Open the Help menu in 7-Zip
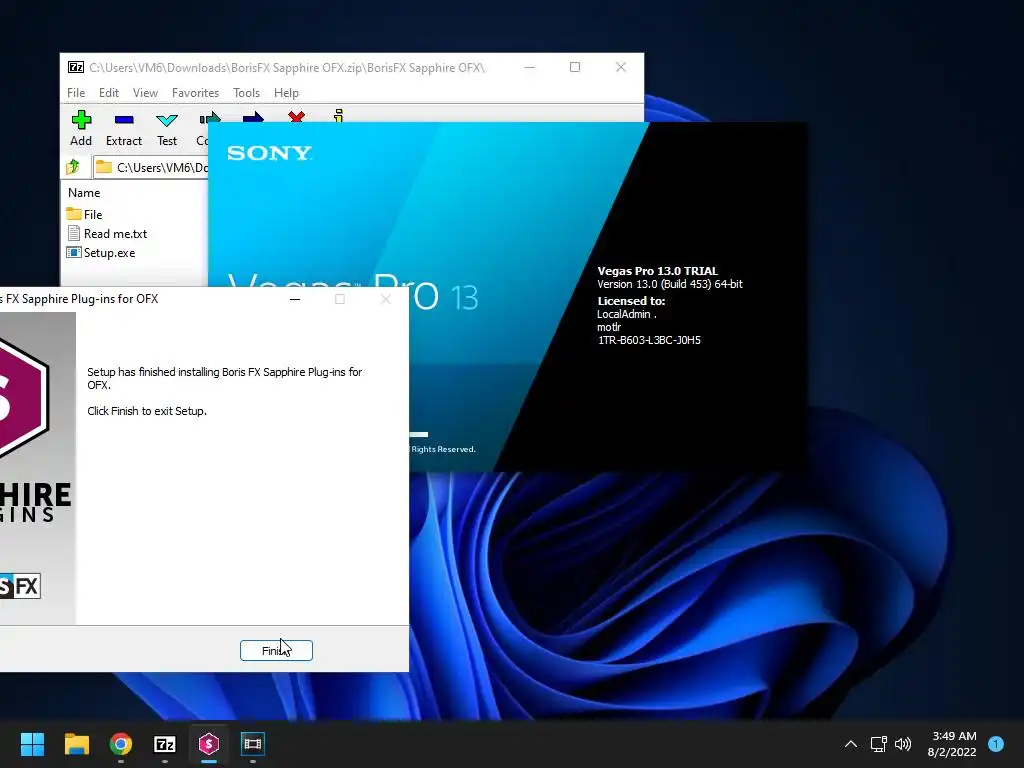This screenshot has width=1024, height=768. [286, 93]
